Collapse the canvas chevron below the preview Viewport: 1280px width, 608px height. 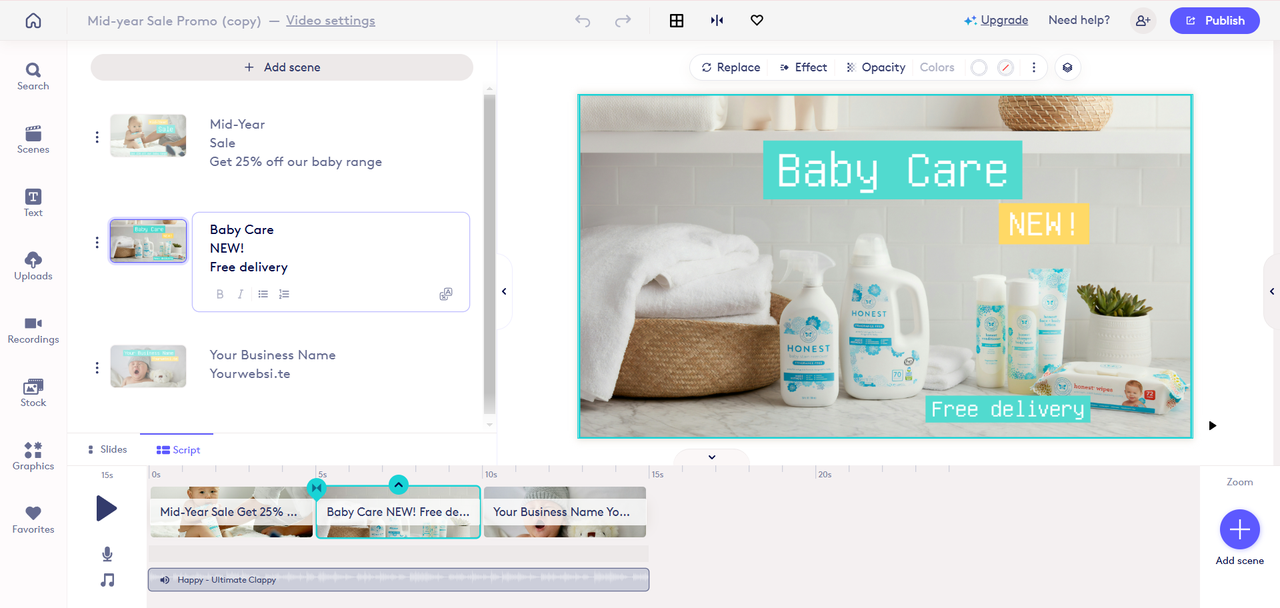tap(712, 457)
